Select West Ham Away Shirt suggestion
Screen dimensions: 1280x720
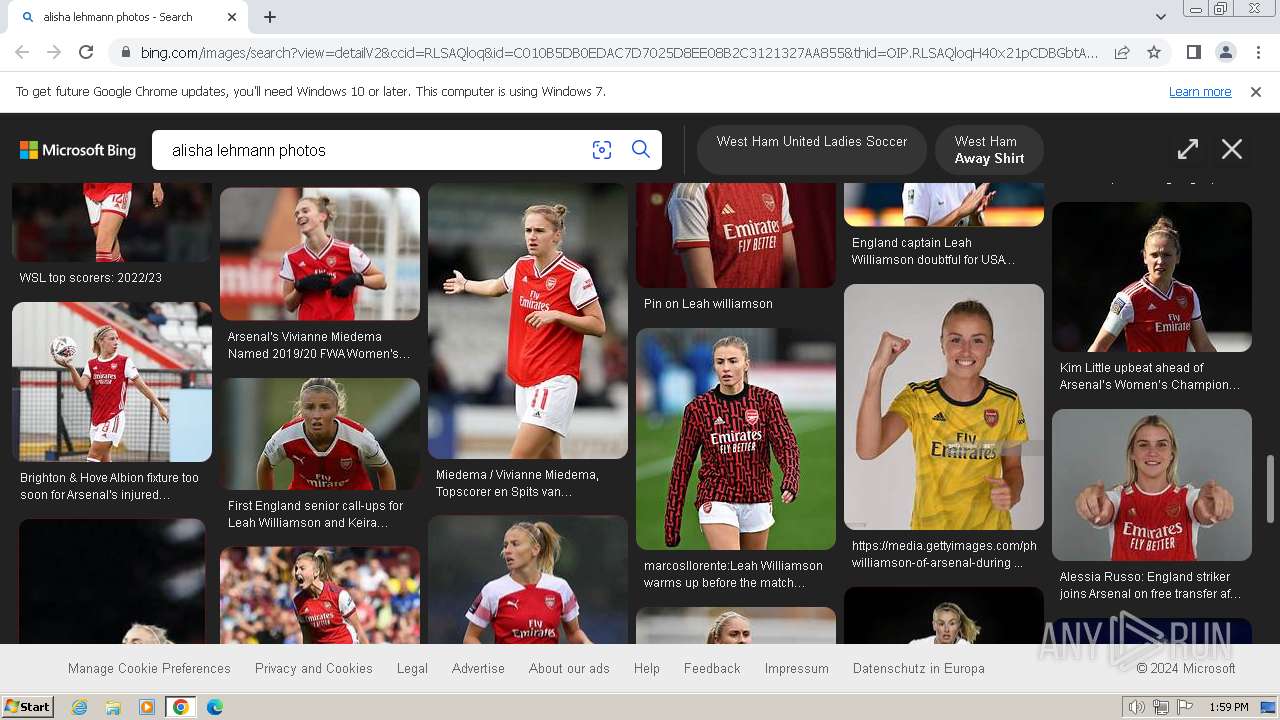989,150
